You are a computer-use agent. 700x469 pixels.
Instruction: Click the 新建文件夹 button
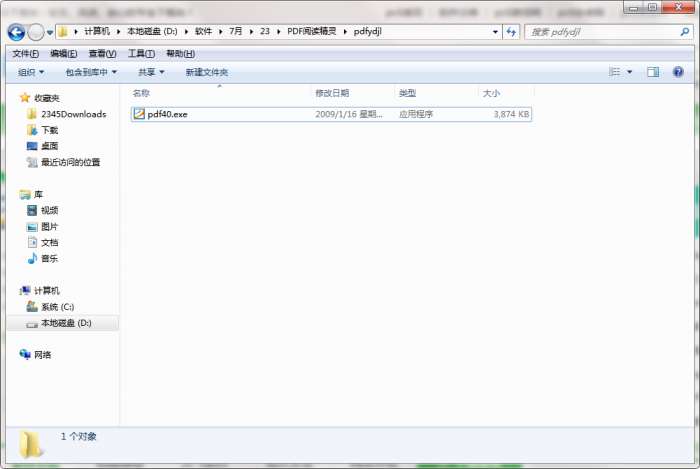coord(207,72)
